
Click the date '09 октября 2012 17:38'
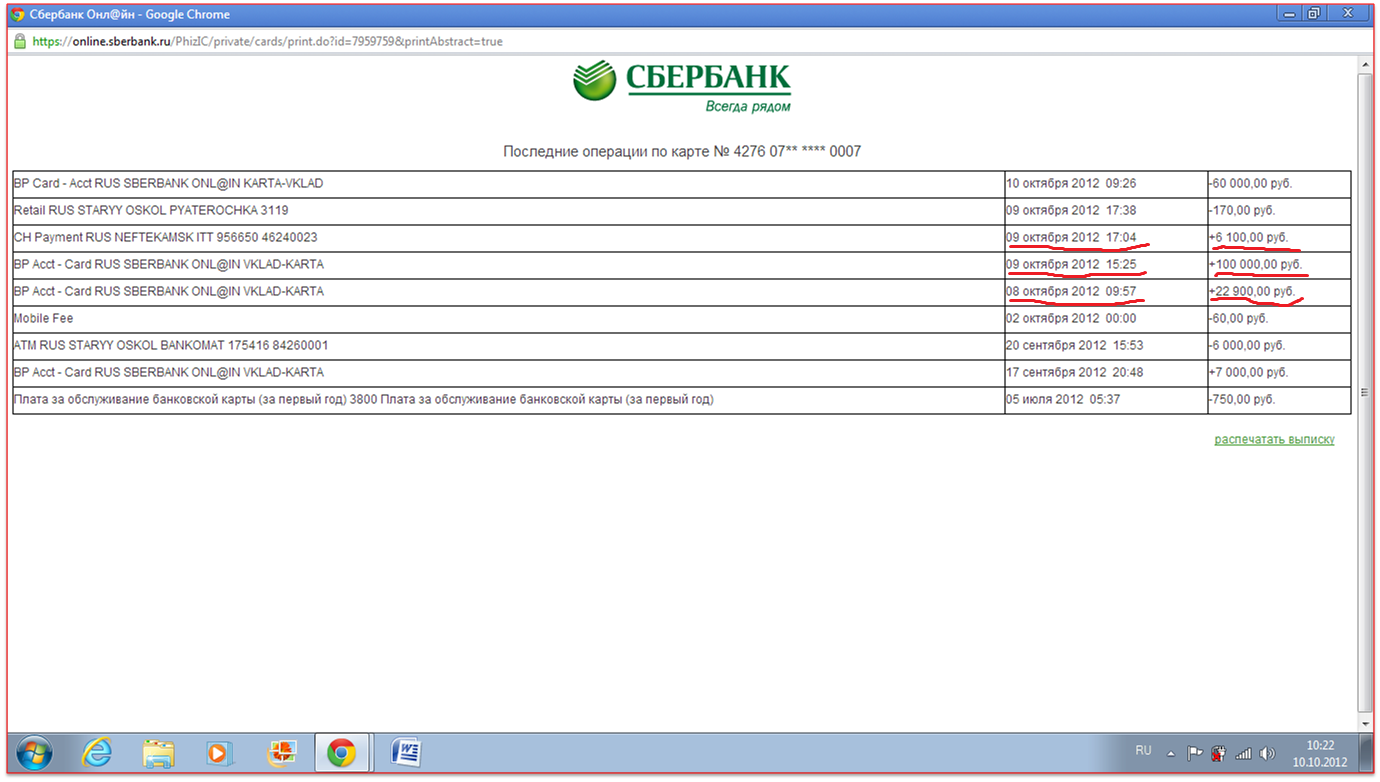1072,211
